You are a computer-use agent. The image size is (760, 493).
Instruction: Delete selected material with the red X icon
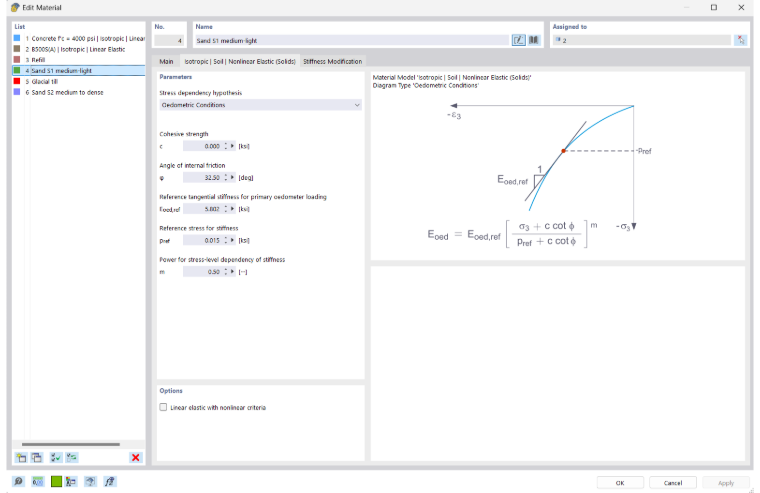(x=136, y=457)
